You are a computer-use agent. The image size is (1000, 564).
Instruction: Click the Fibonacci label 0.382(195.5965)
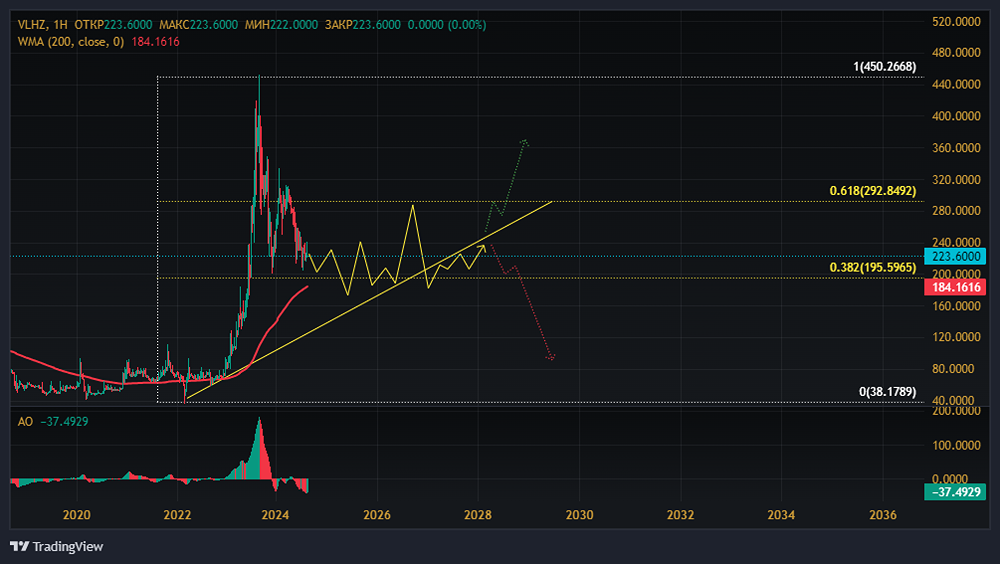click(x=872, y=267)
